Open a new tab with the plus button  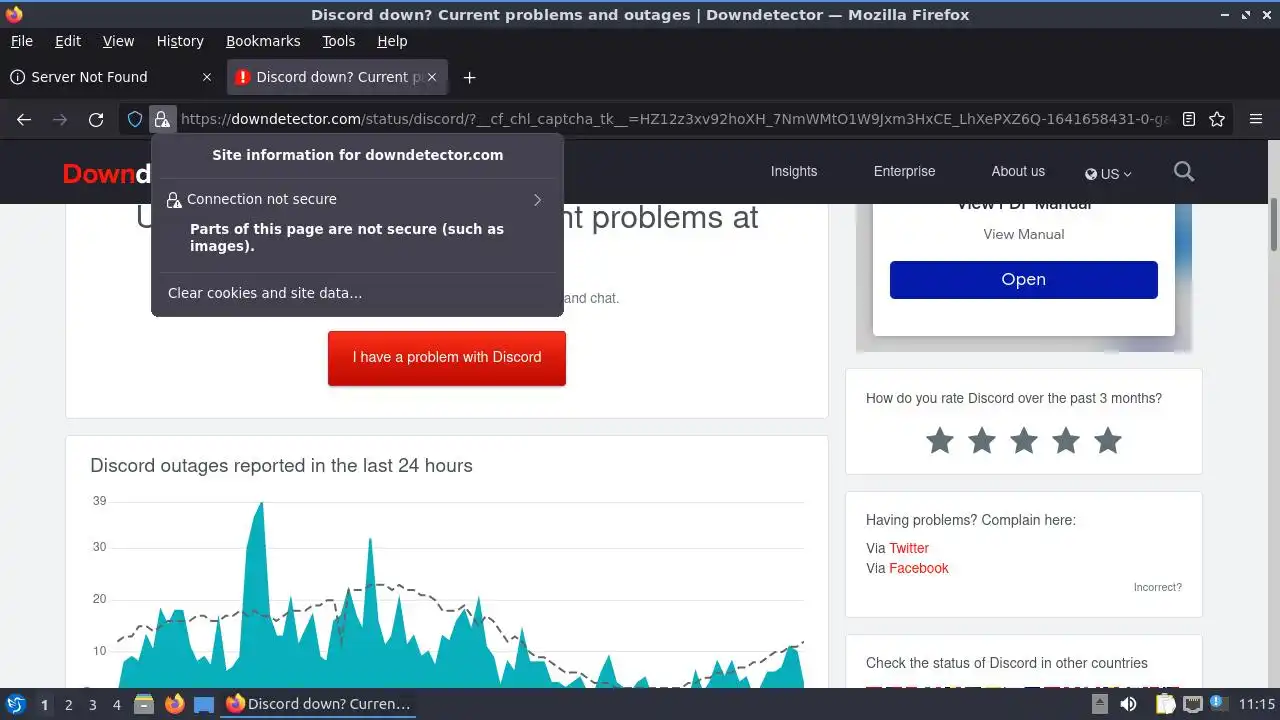click(469, 77)
